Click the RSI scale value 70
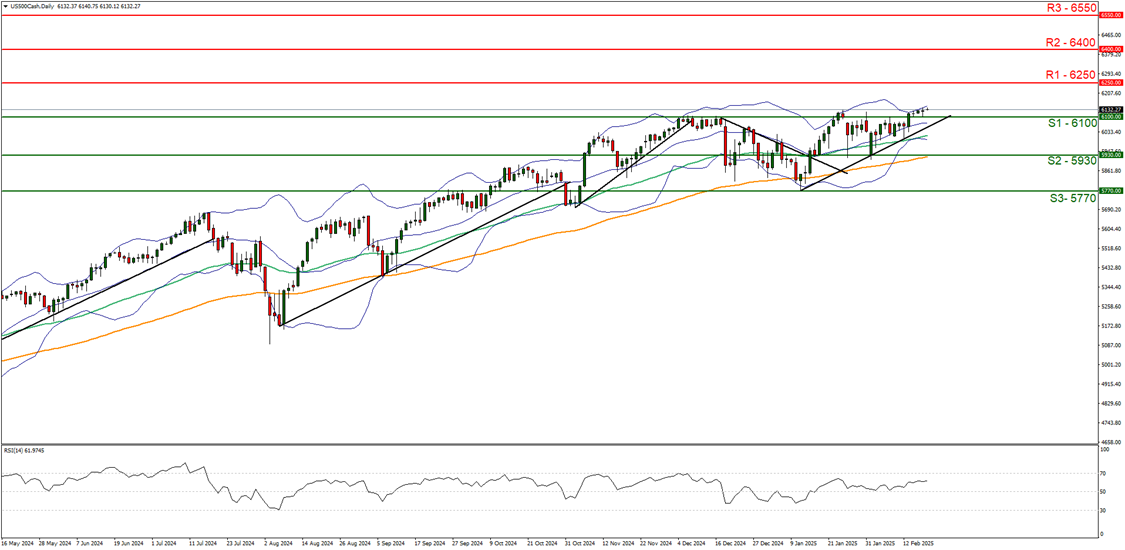Viewport: 1125px width, 550px height. pyautogui.click(x=1104, y=472)
